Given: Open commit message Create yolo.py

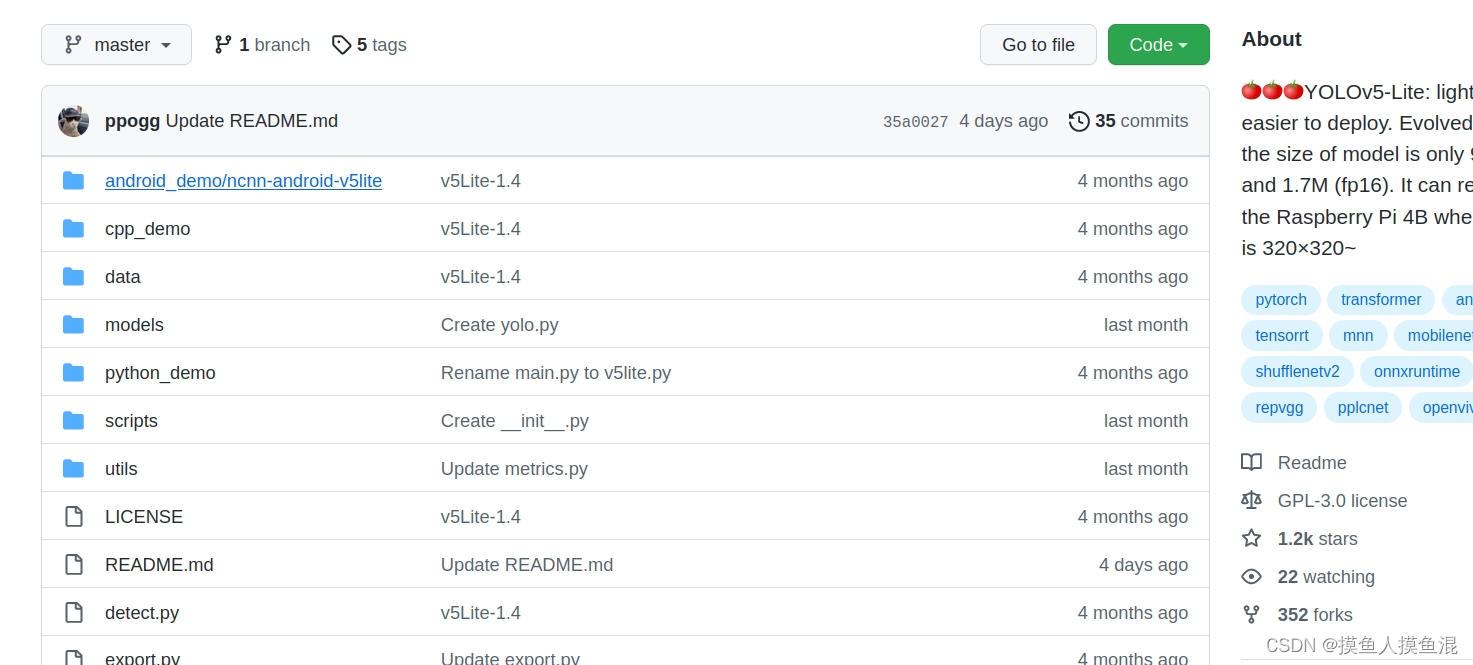Looking at the screenshot, I should pos(499,325).
